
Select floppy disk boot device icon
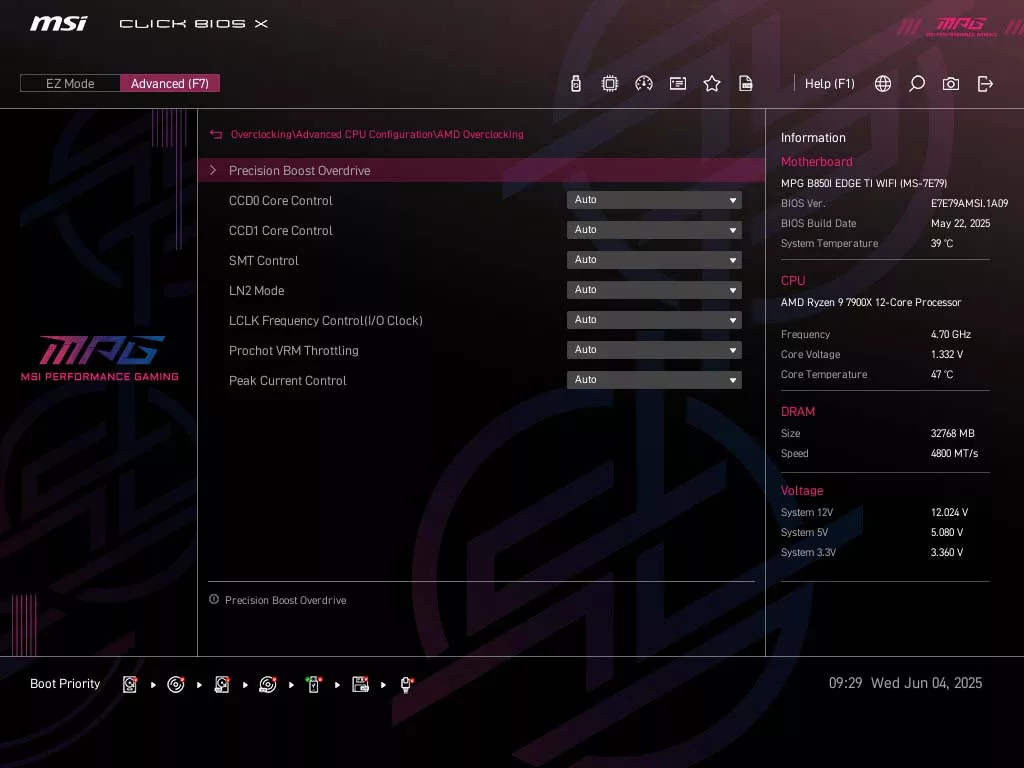[x=360, y=684]
